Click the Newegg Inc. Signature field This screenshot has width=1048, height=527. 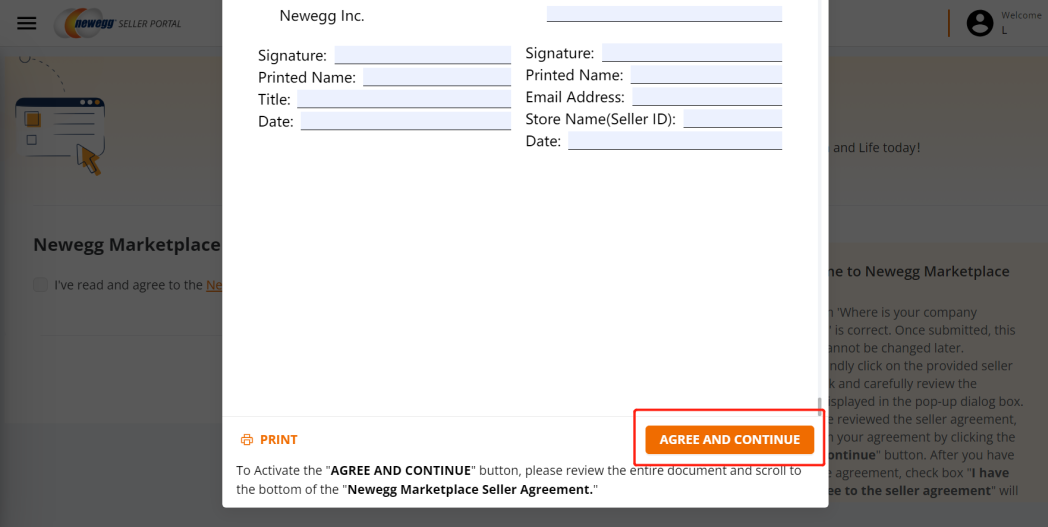pyautogui.click(x=422, y=55)
